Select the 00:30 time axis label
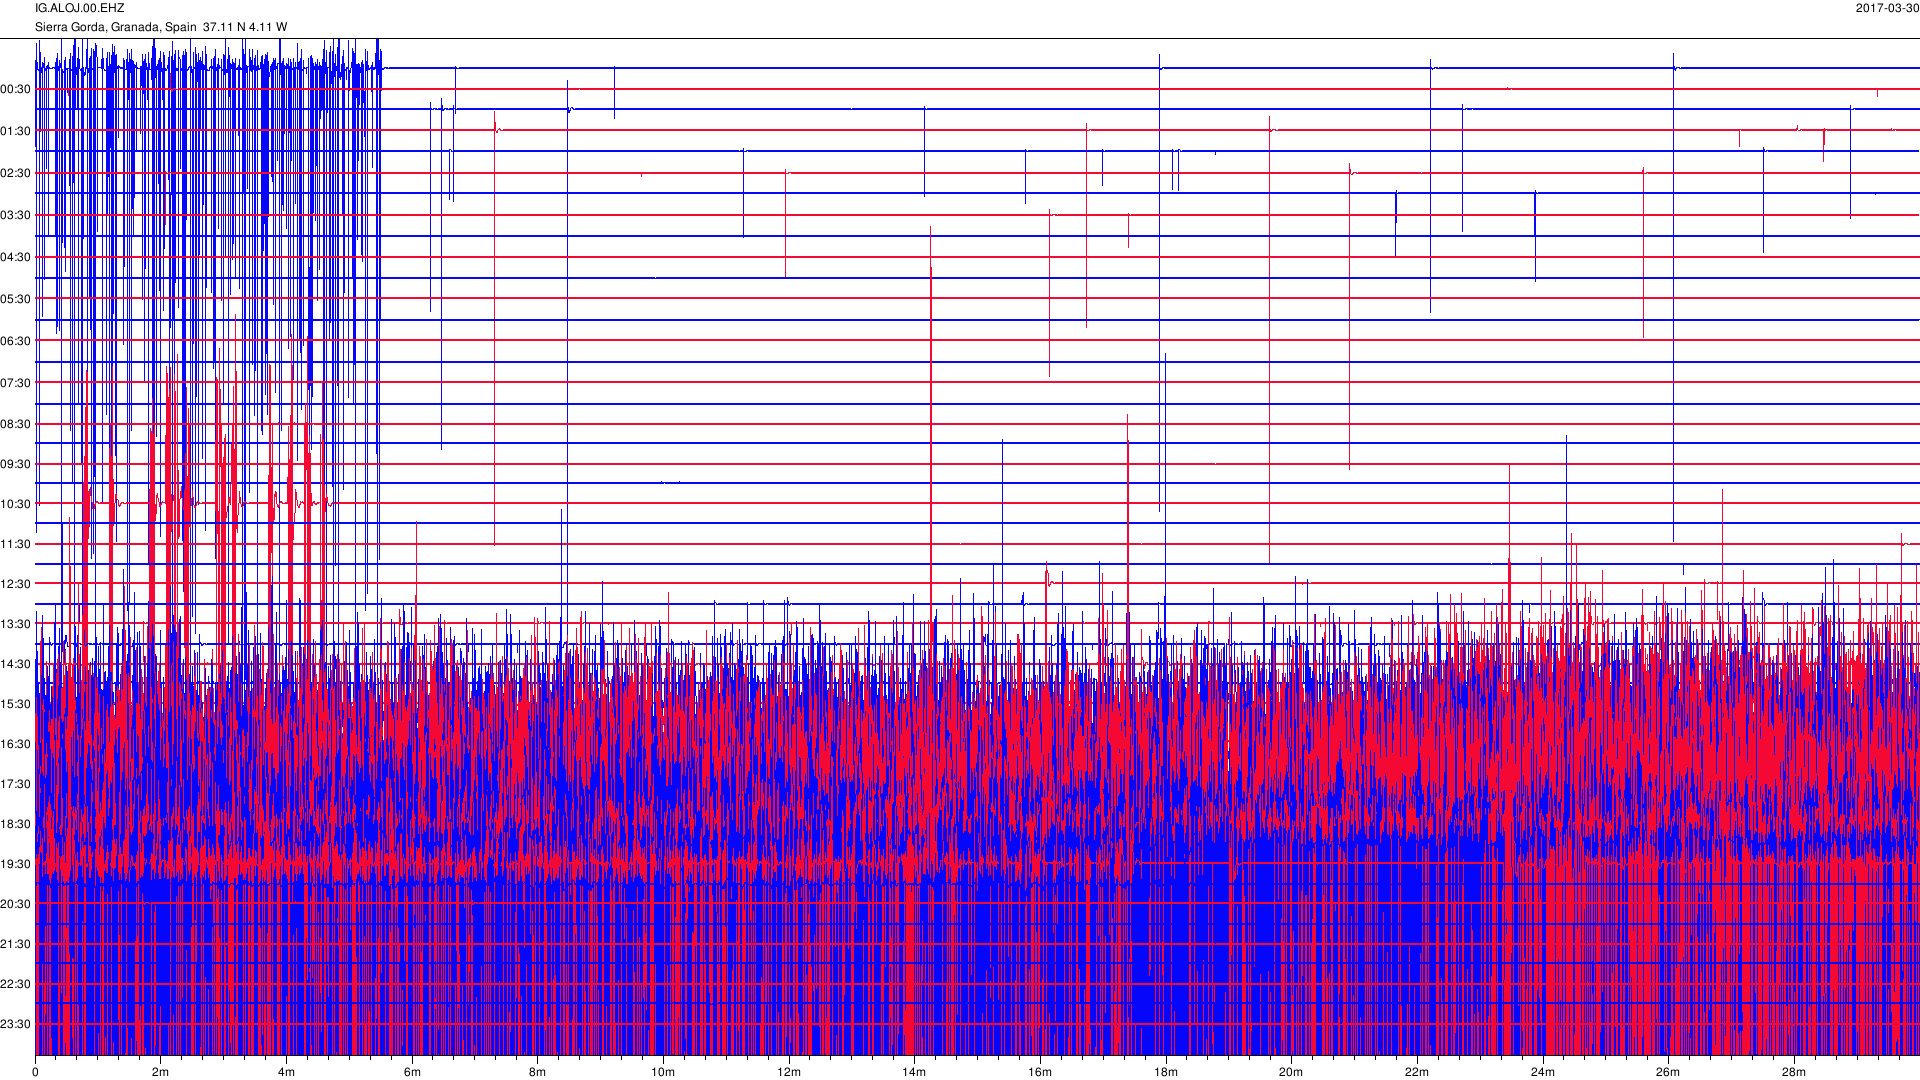Image resolution: width=1920 pixels, height=1080 pixels. click(16, 89)
